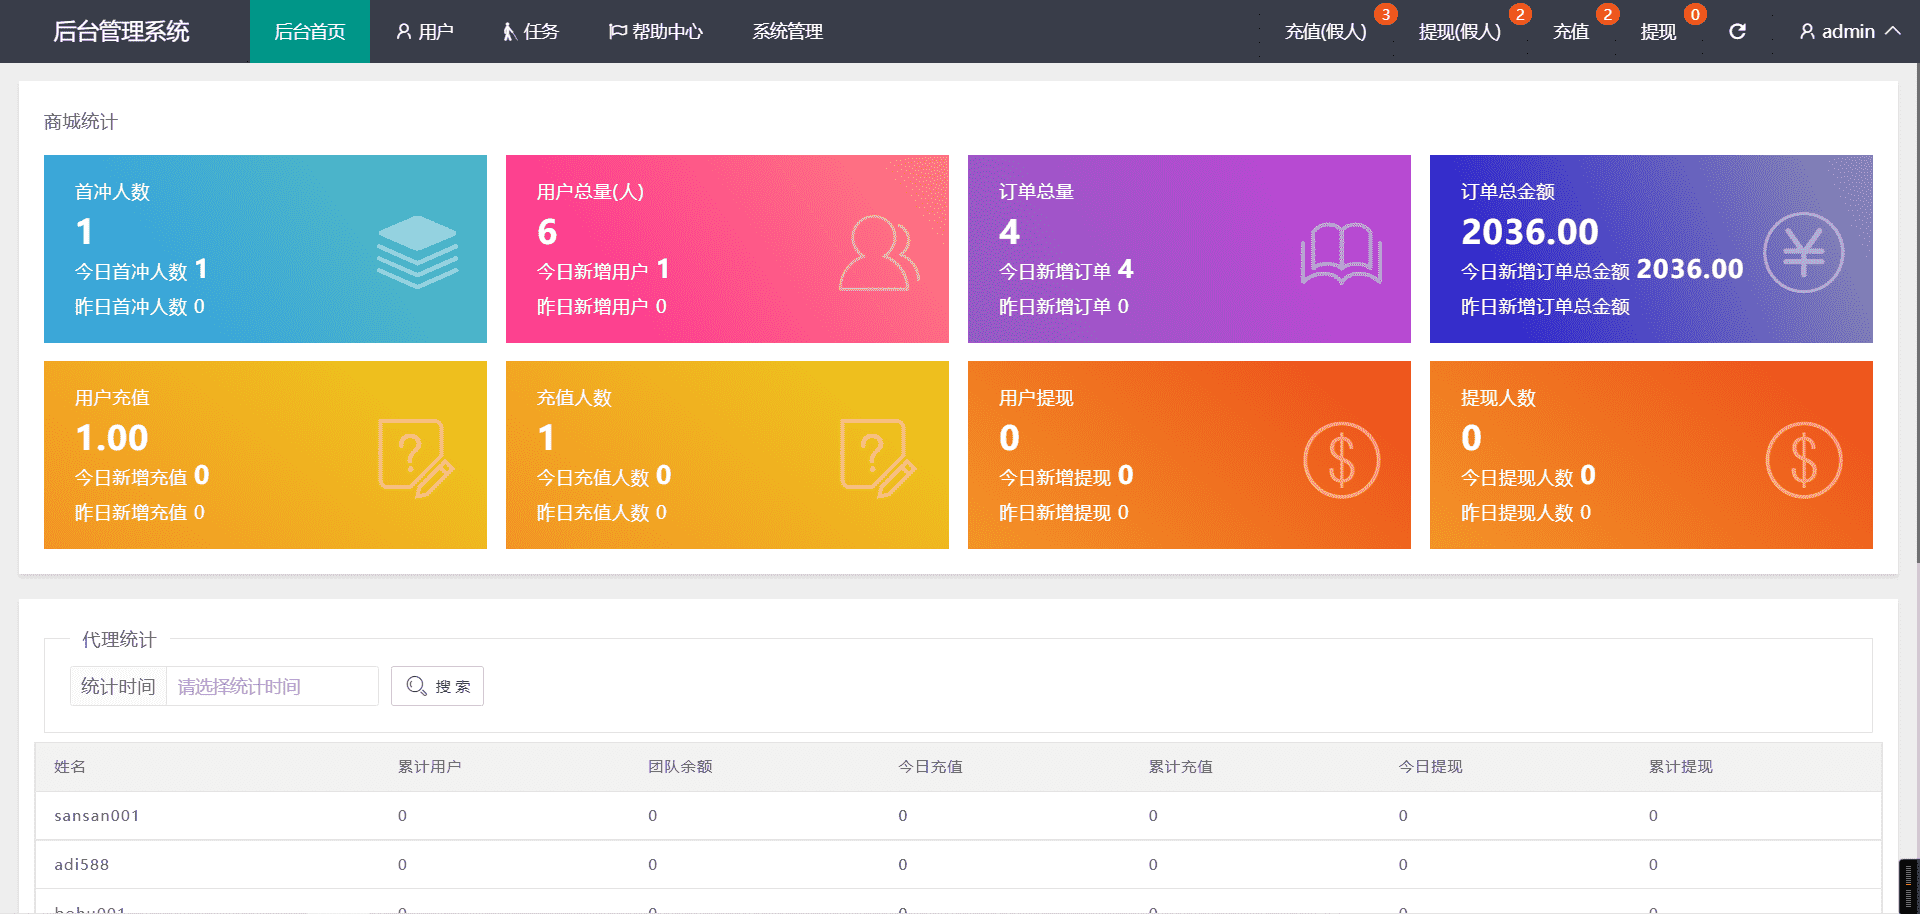This screenshot has width=1920, height=914.
Task: Open the 任务 navigation menu
Action: point(530,32)
